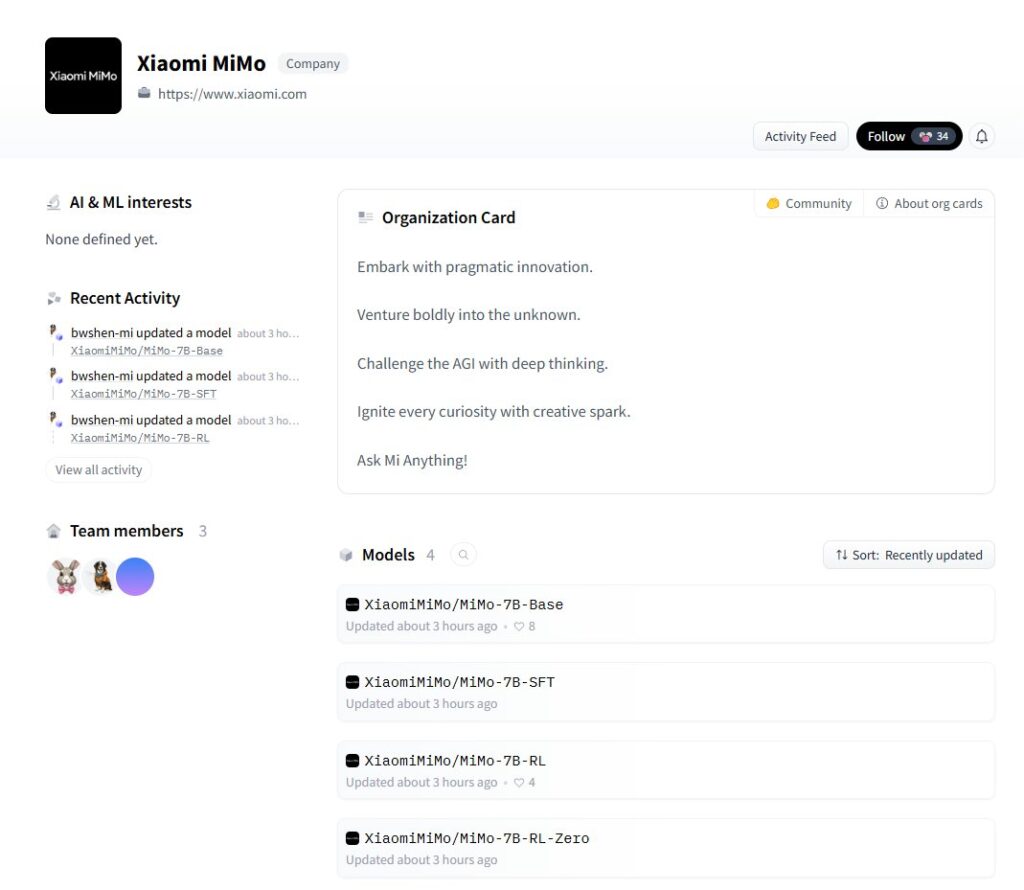Click the Xiaomi MiMo title heading
The image size is (1024, 890).
201,63
